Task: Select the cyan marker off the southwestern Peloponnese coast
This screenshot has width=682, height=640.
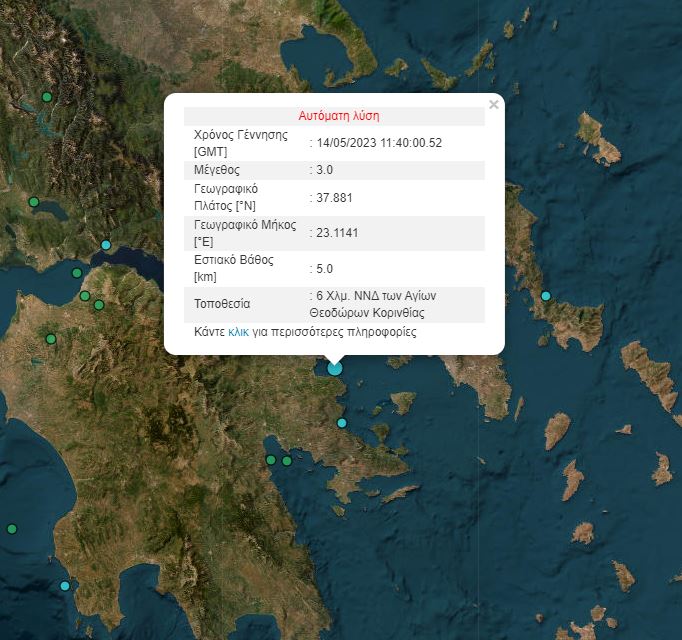Action: coord(65,586)
